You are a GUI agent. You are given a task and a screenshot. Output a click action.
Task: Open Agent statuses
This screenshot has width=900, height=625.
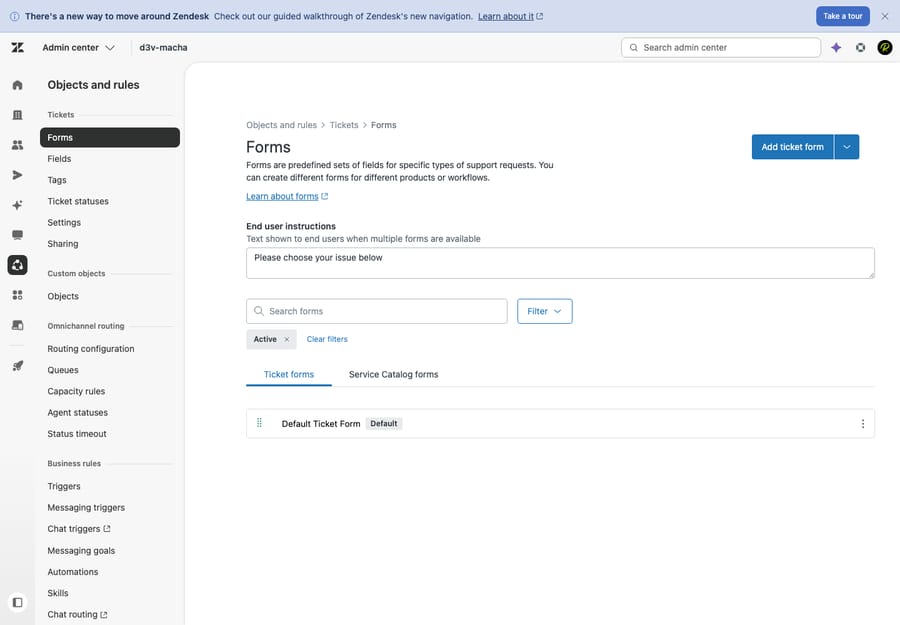coord(77,413)
